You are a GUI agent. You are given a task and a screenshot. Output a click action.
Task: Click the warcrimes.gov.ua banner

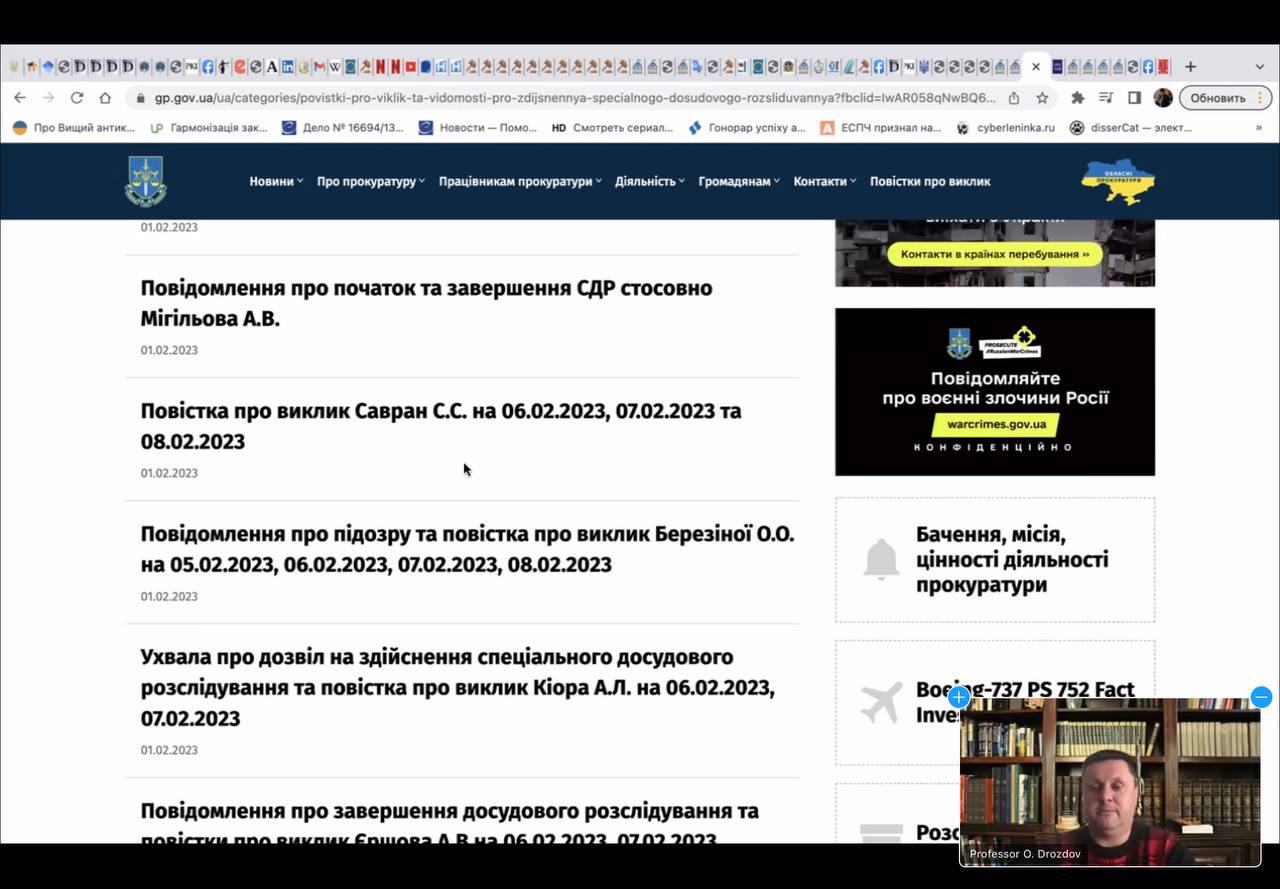tap(994, 391)
